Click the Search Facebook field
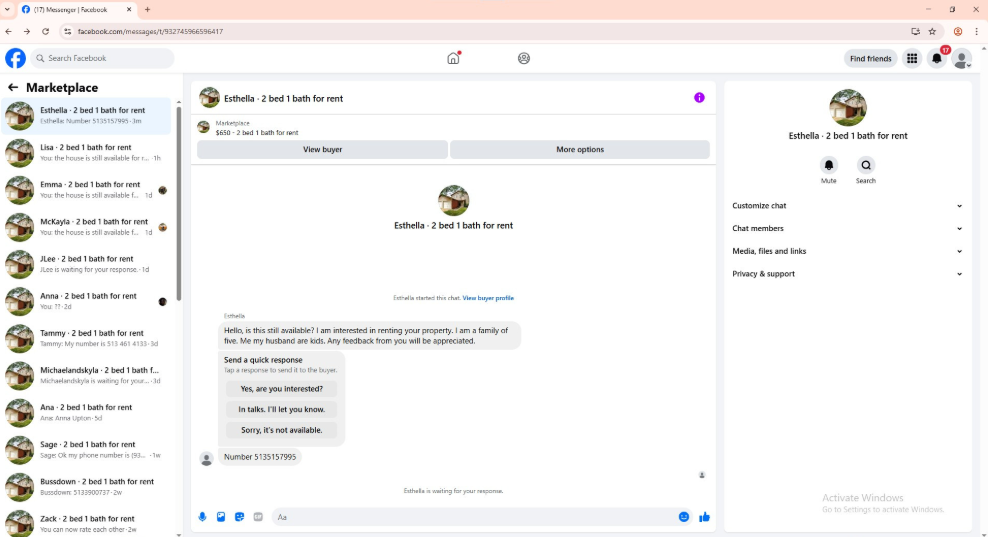Screen dimensions: 988x537 coord(102,58)
